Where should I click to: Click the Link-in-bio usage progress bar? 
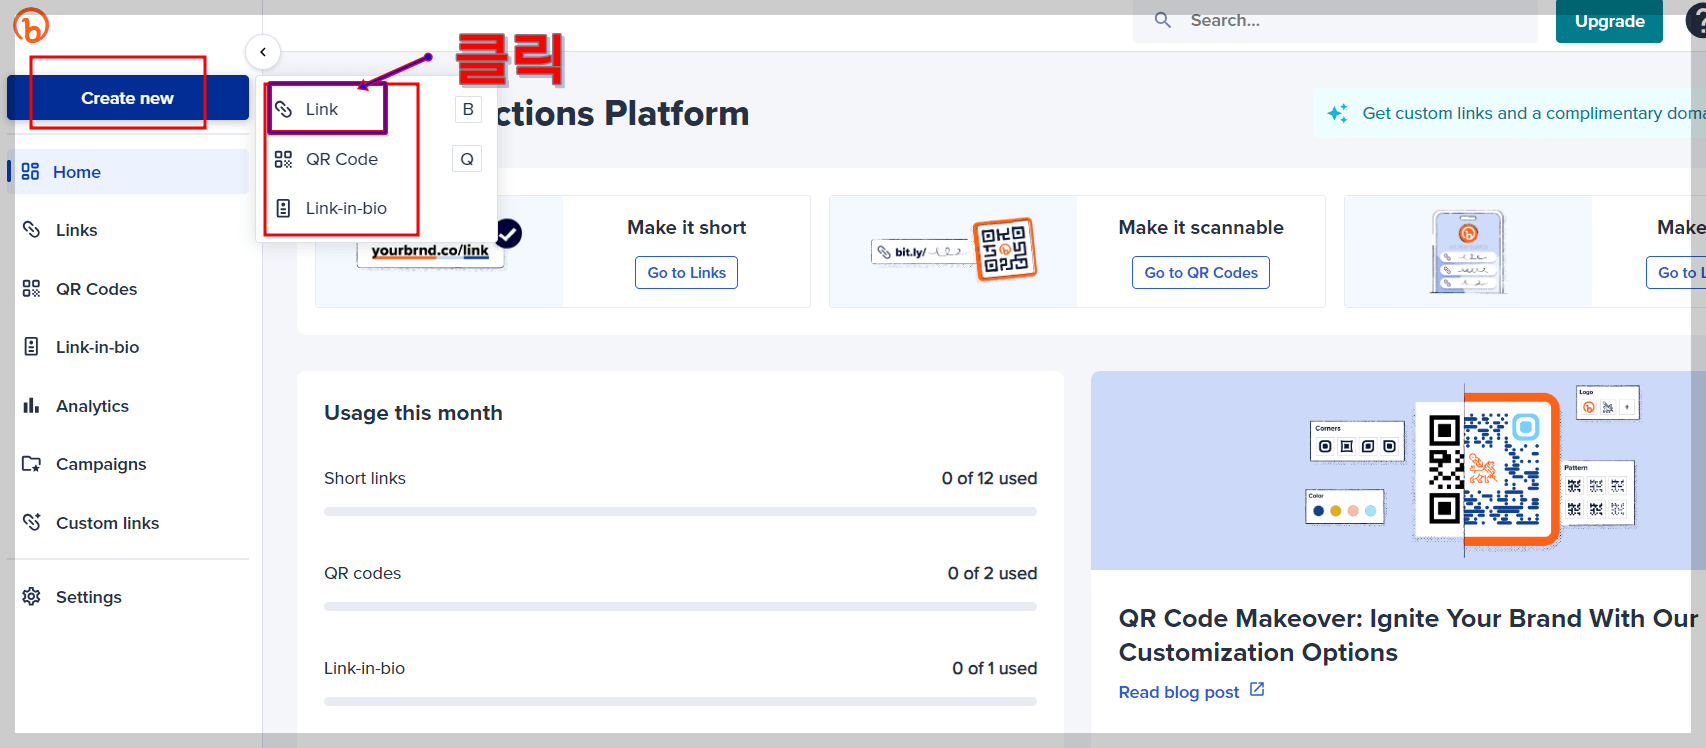(680, 701)
